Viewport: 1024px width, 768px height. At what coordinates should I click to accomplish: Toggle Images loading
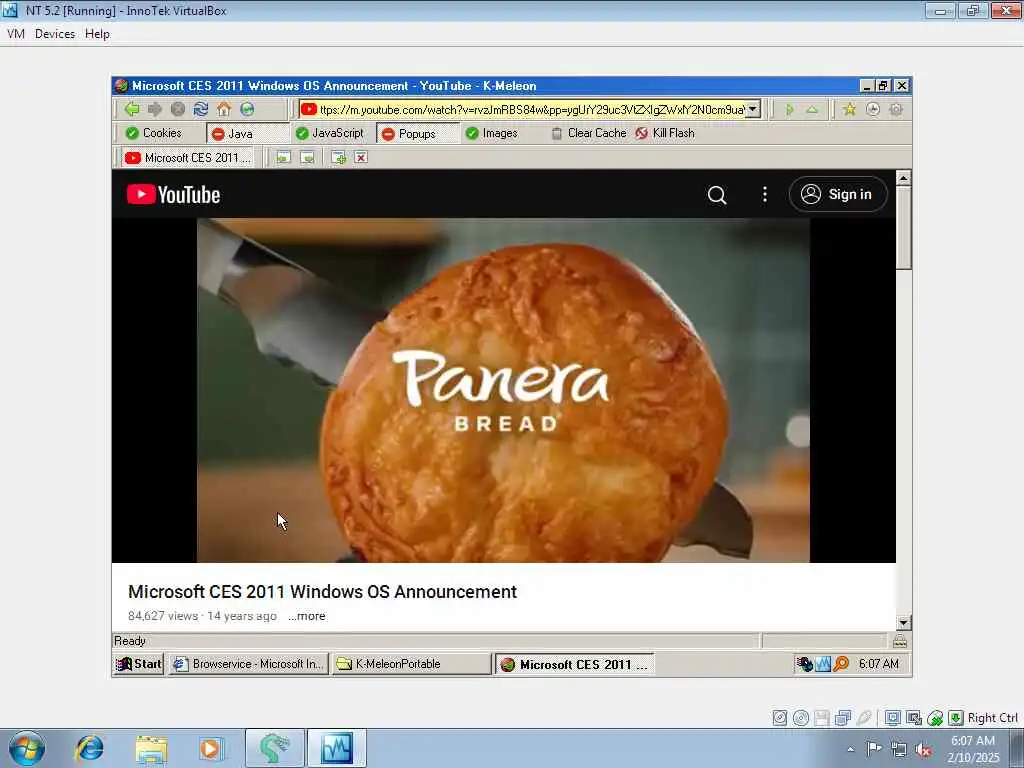click(492, 133)
